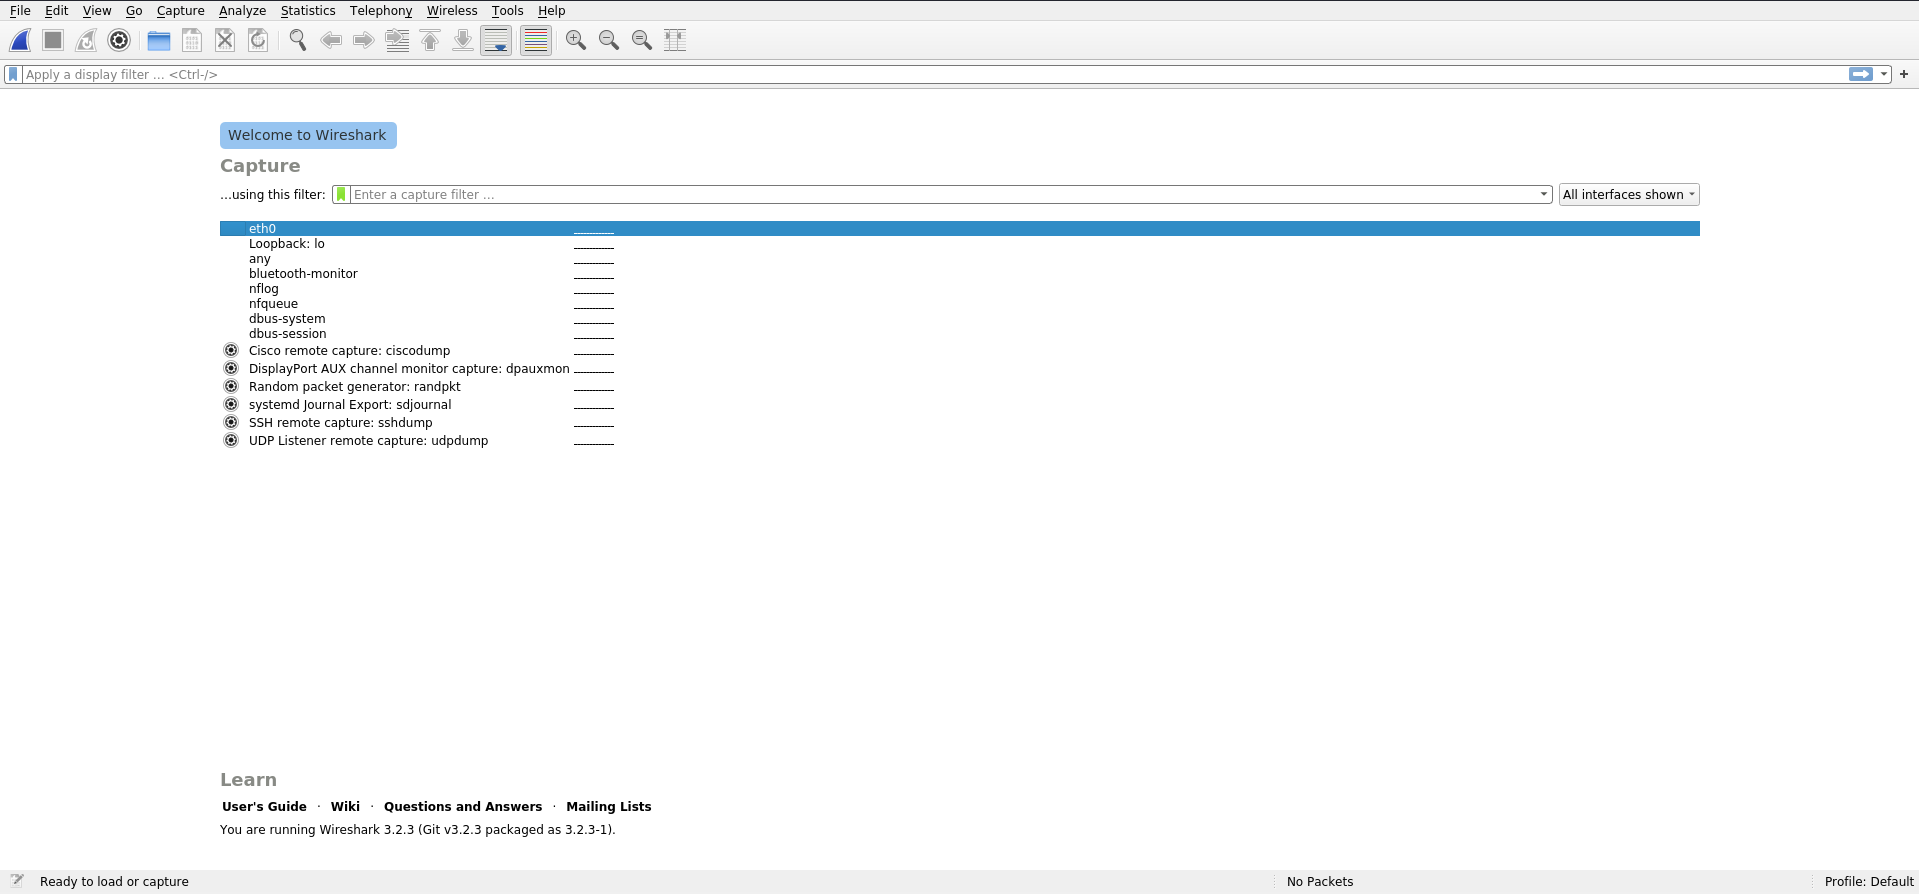Click the Welcome to Wireshark banner

[x=308, y=135]
